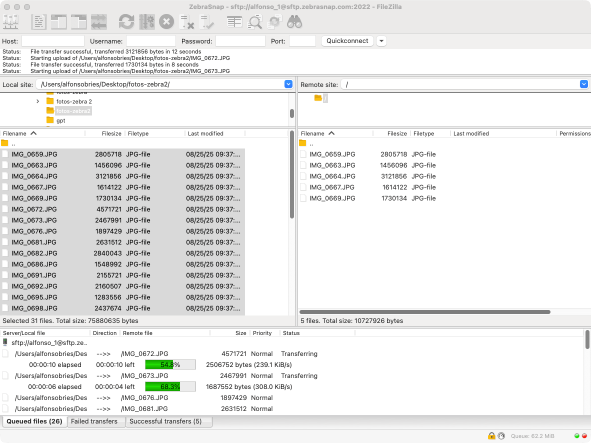Select queued /IMG_0676.JPG remote file entry

point(144,397)
